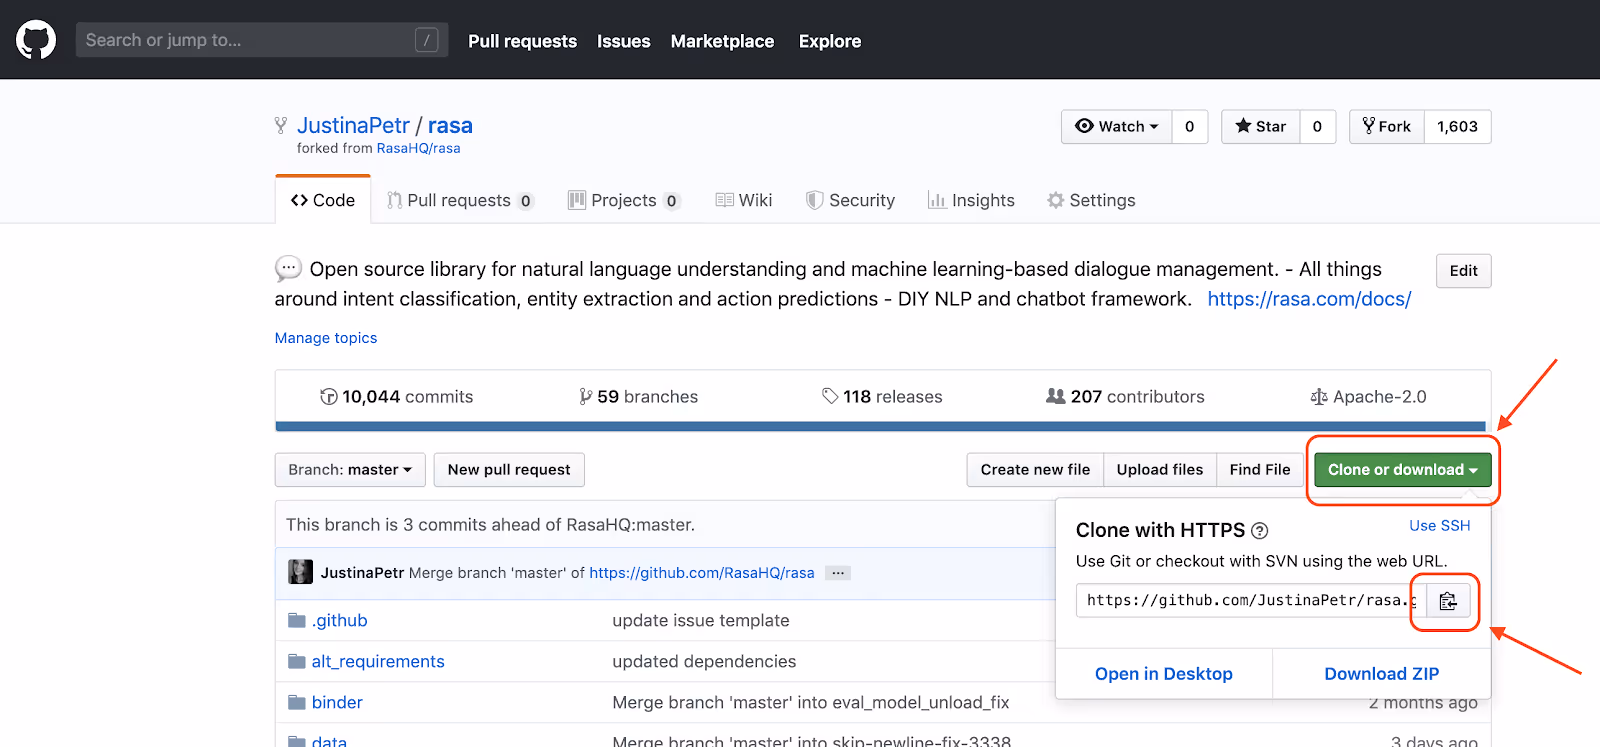Click JustinaPetr avatar in commit row
This screenshot has width=1600, height=747.
click(x=300, y=572)
